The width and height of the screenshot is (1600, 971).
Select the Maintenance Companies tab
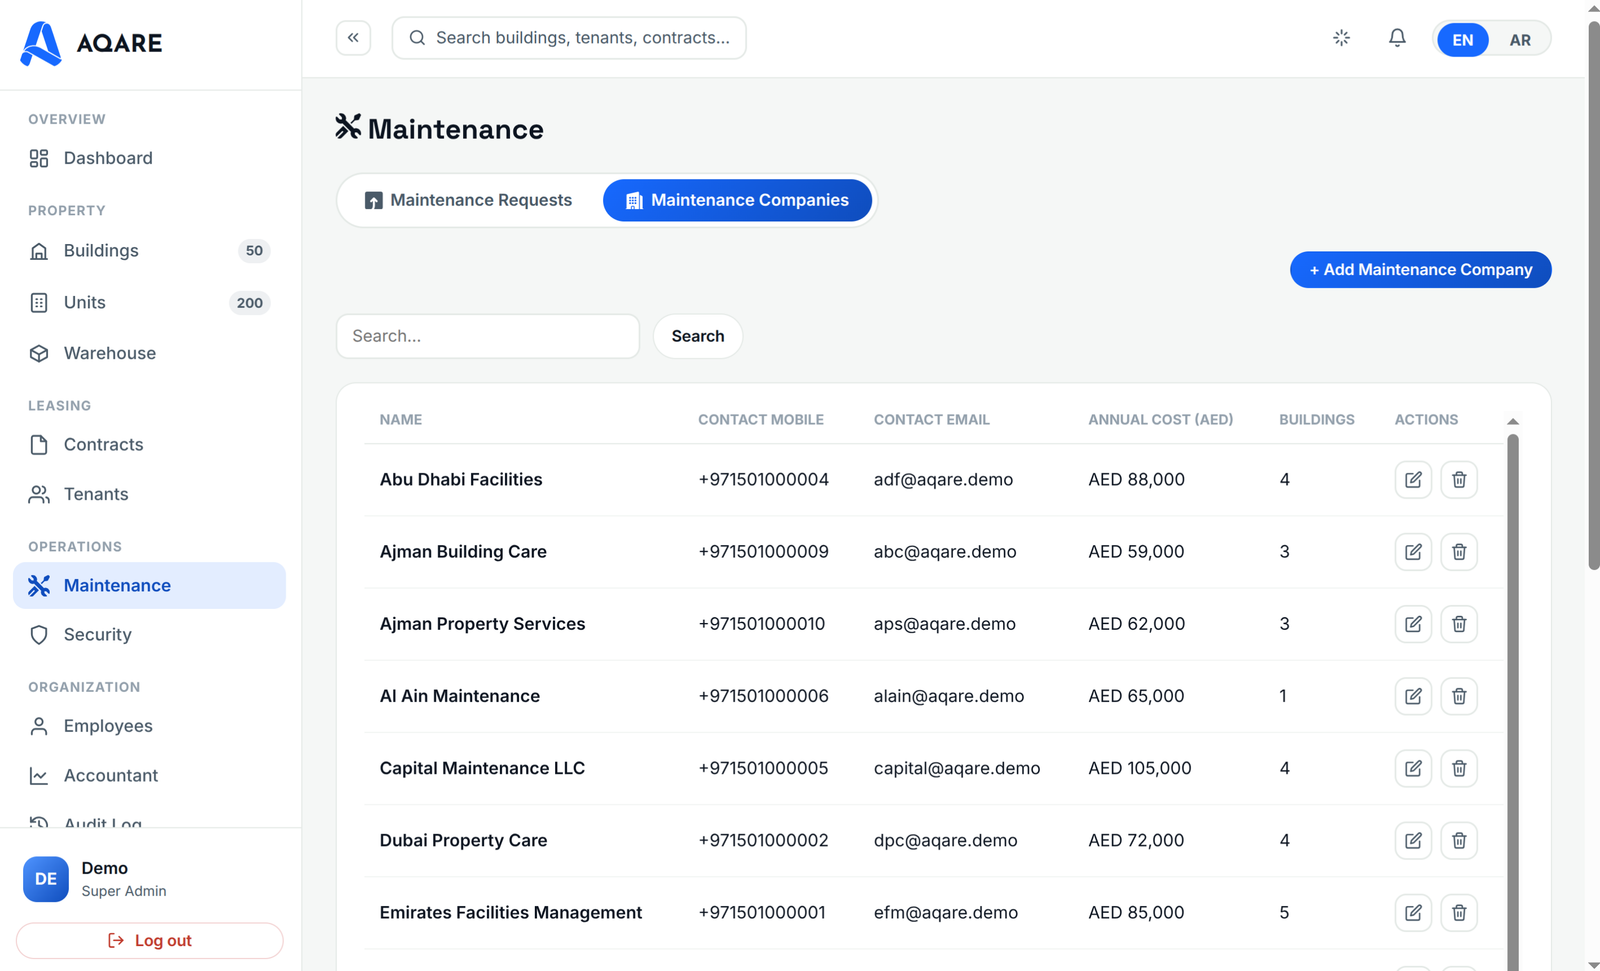click(x=737, y=200)
